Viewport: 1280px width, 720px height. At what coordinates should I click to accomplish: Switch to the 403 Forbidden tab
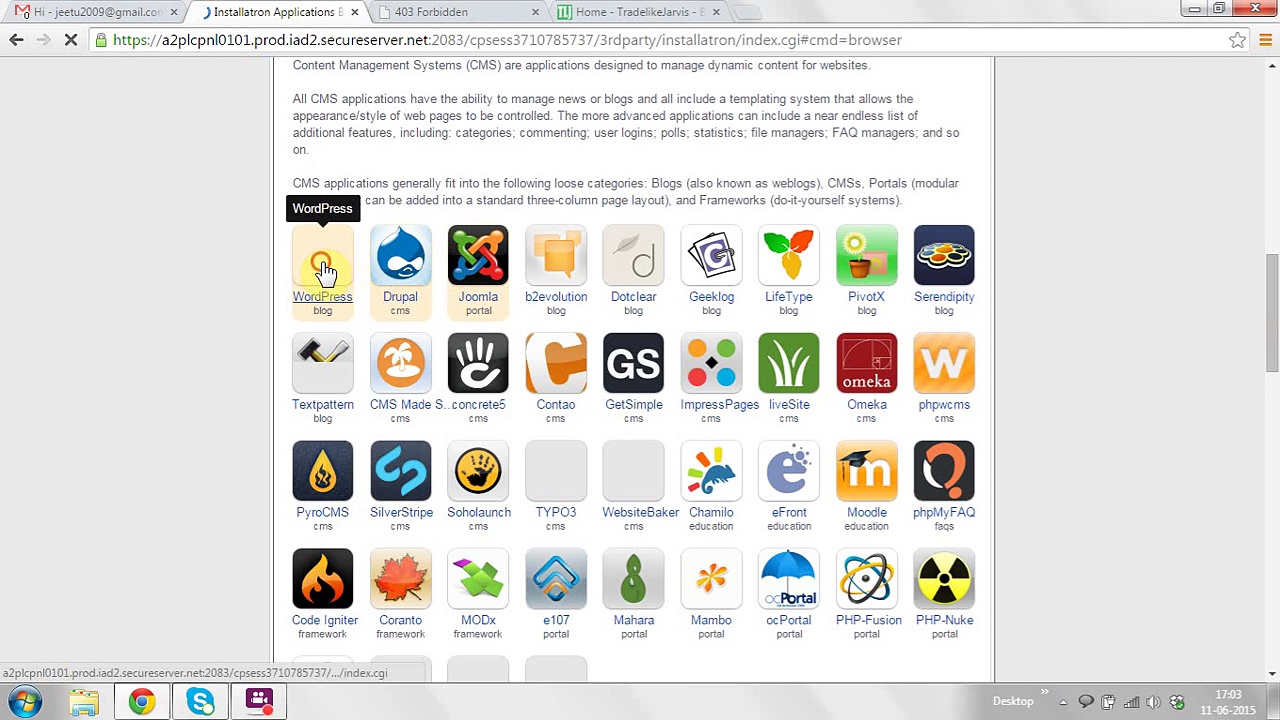pos(460,12)
